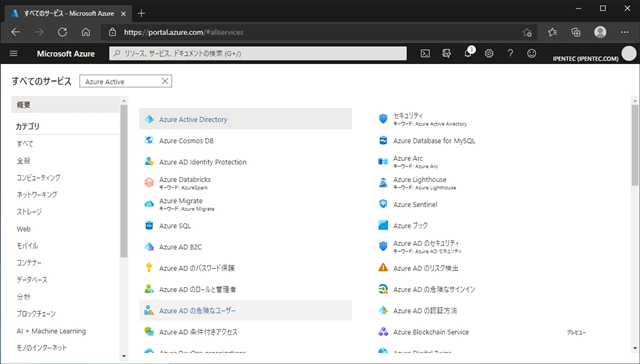640x364 pixels.
Task: Select the モノのインターネット category
Action: tap(41, 348)
